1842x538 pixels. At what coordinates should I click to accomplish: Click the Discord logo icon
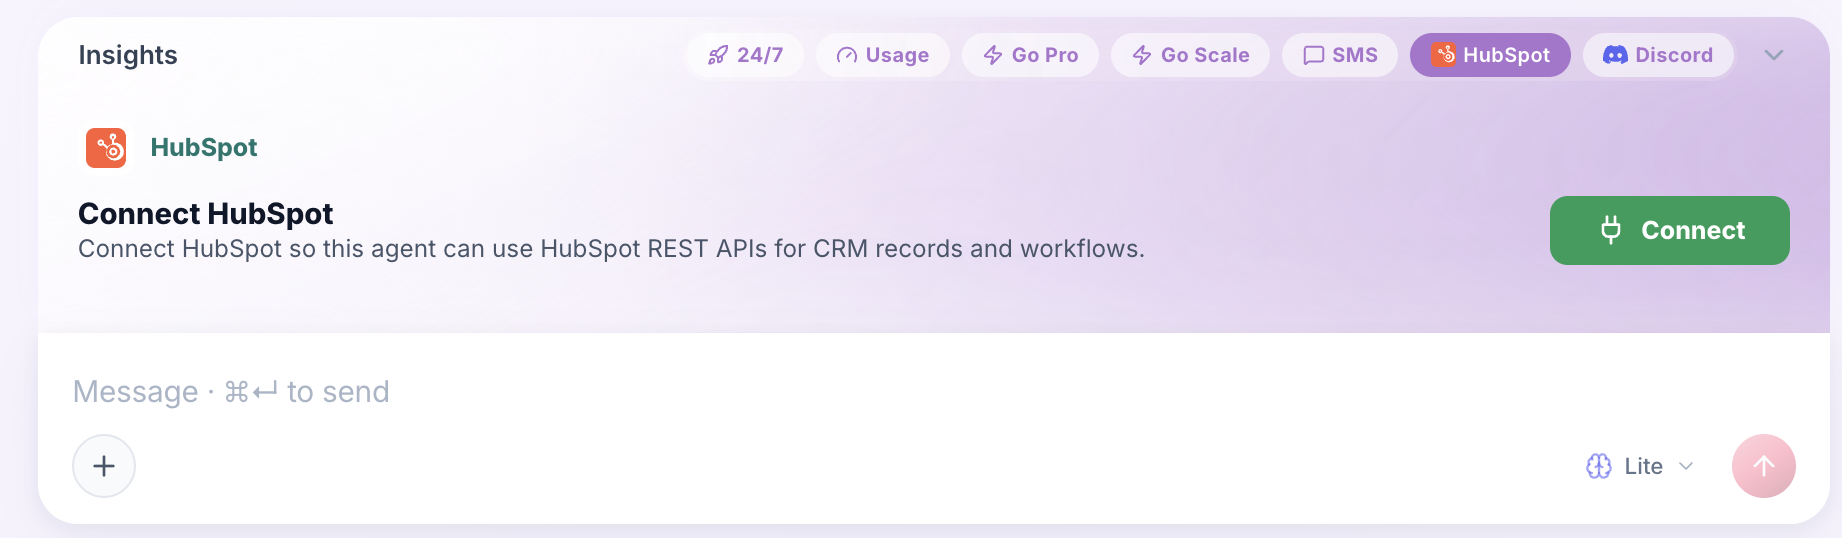1615,55
